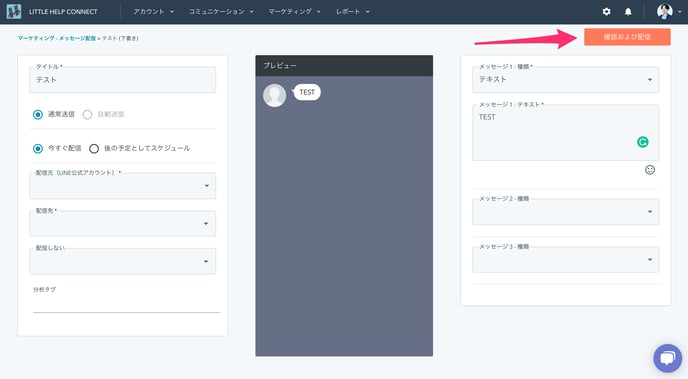The width and height of the screenshot is (688, 379).
Task: Open the notifications bell icon
Action: coord(628,12)
